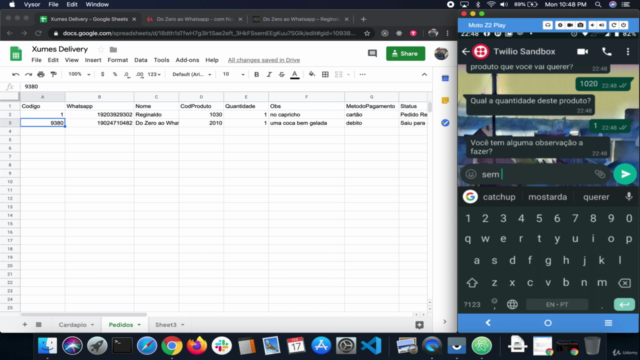Image resolution: width=640 pixels, height=360 pixels.
Task: Choose the mostarda keyboard suggestion
Action: coord(547,197)
